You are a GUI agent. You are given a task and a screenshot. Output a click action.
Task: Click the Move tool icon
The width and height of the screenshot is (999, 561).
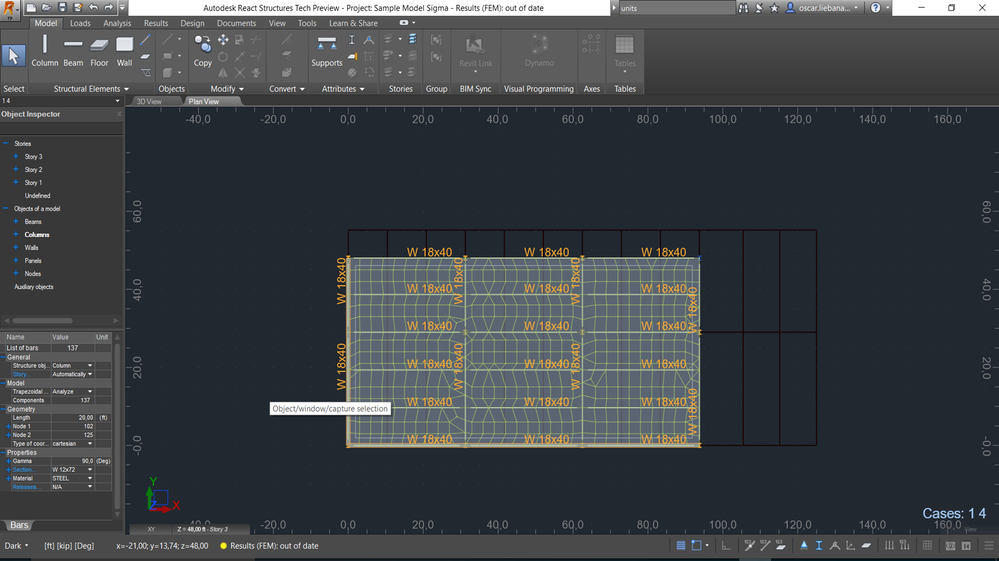223,40
